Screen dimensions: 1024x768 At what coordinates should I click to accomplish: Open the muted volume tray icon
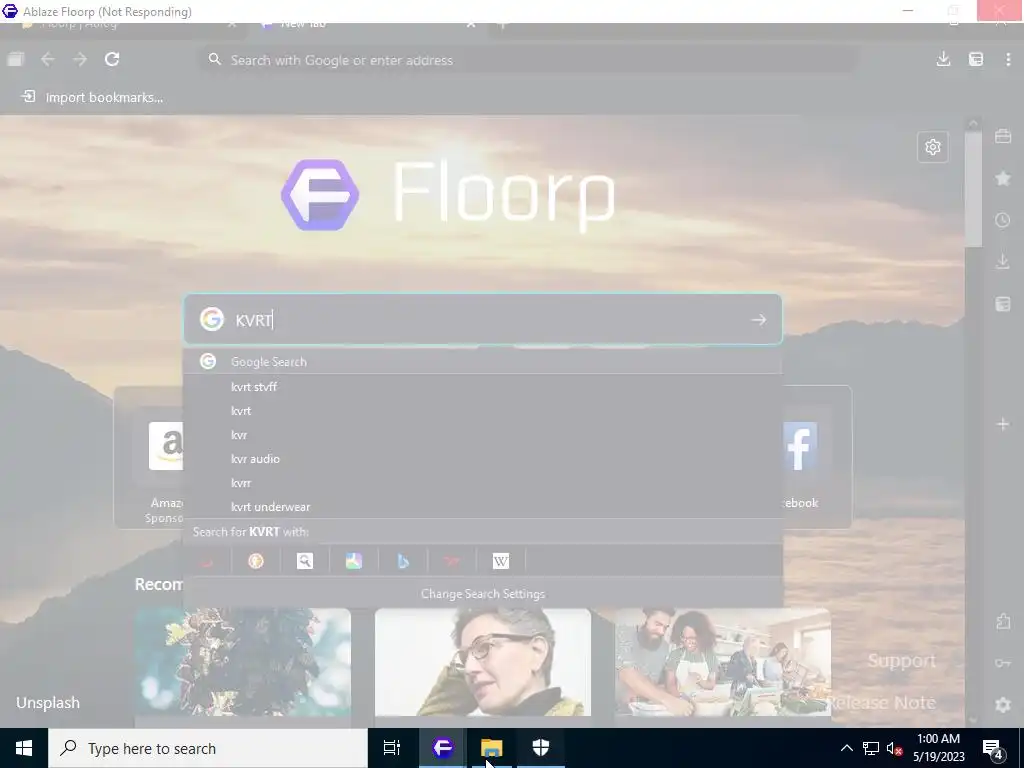click(894, 748)
